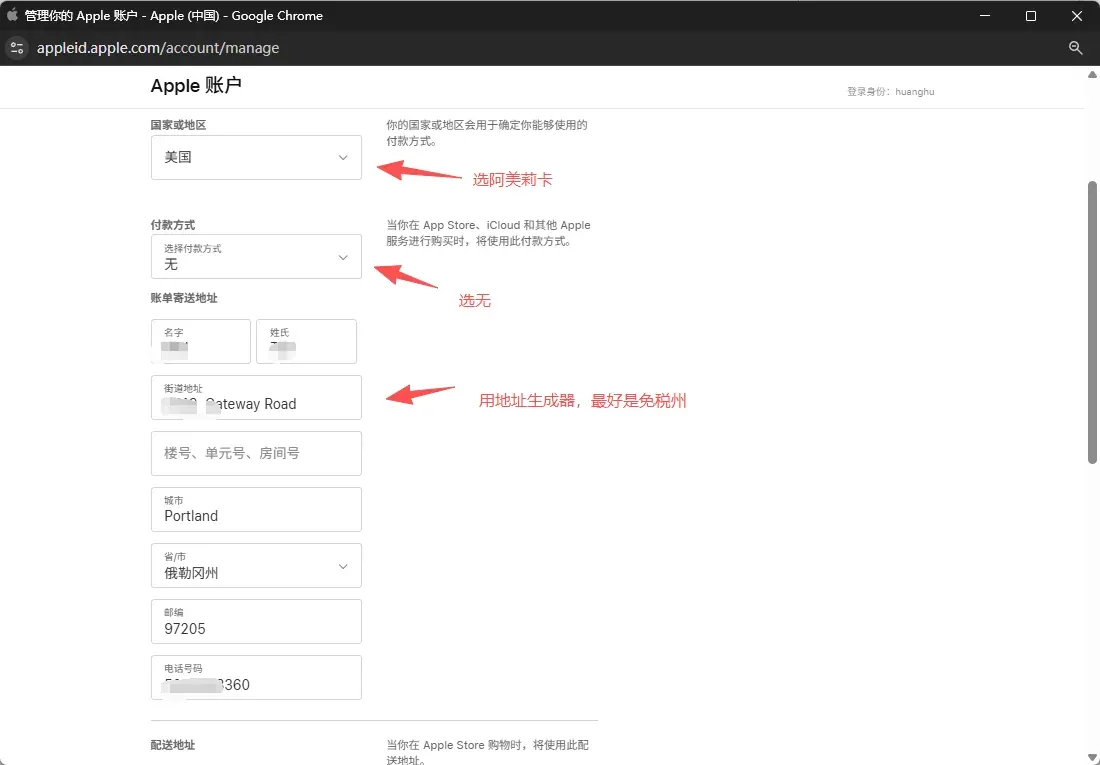This screenshot has width=1100, height=765.
Task: Click the 名字 first name field
Action: coord(201,342)
